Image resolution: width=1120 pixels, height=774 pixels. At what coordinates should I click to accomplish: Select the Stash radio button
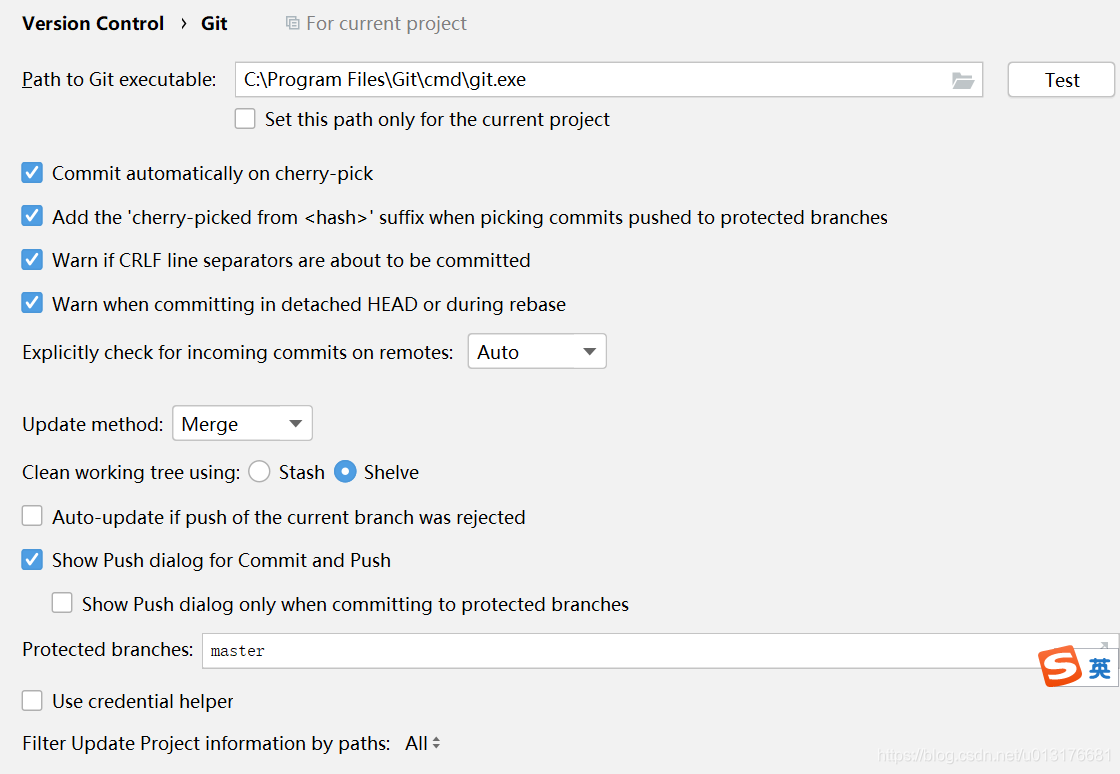click(260, 472)
